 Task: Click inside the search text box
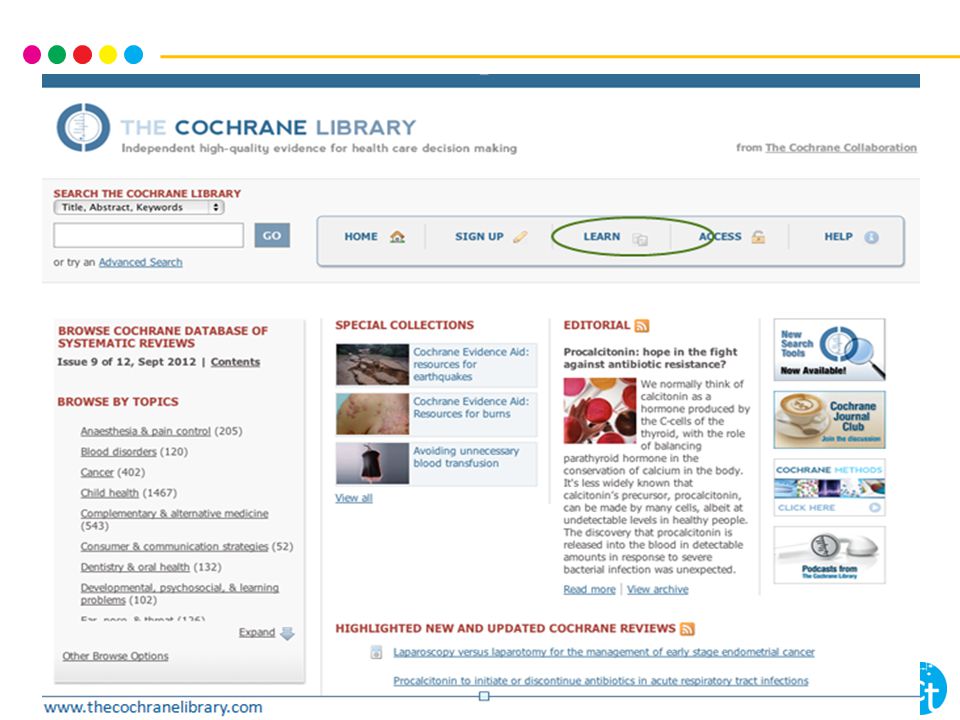149,236
